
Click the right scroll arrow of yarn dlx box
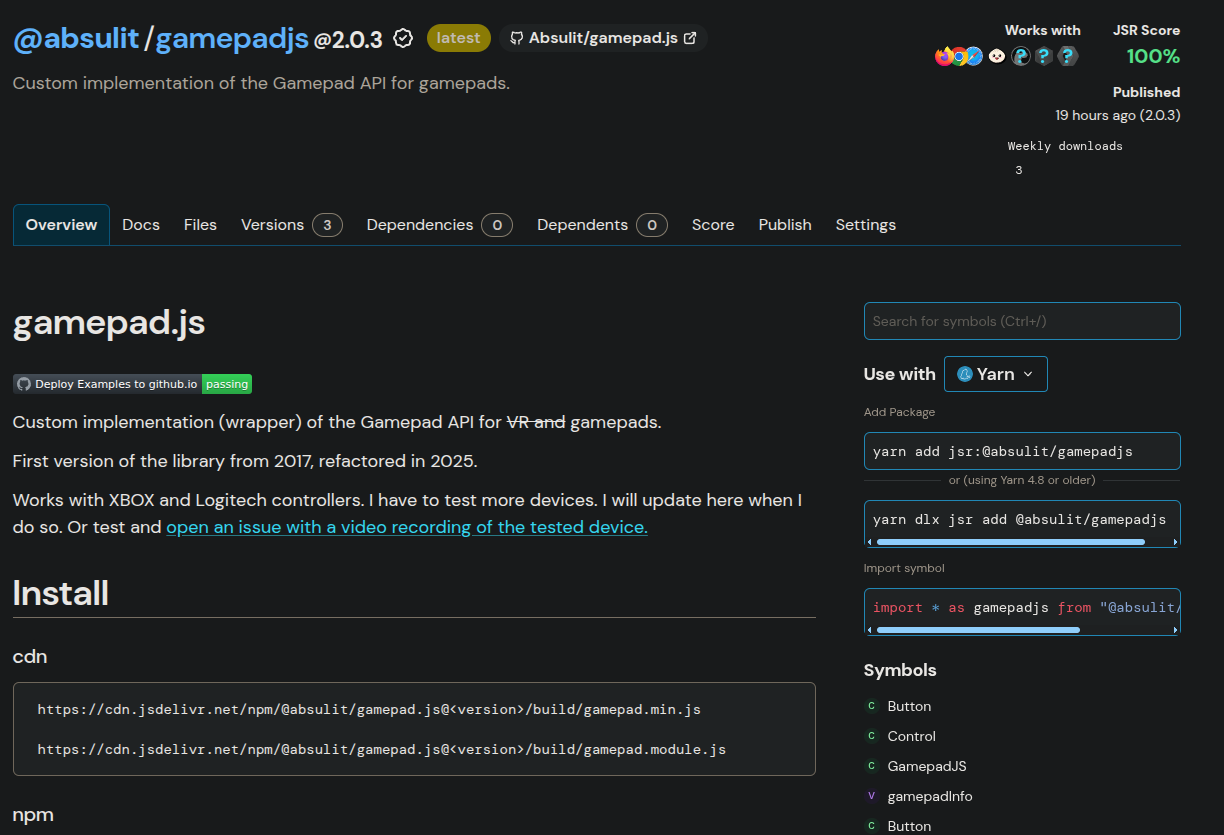point(1174,542)
